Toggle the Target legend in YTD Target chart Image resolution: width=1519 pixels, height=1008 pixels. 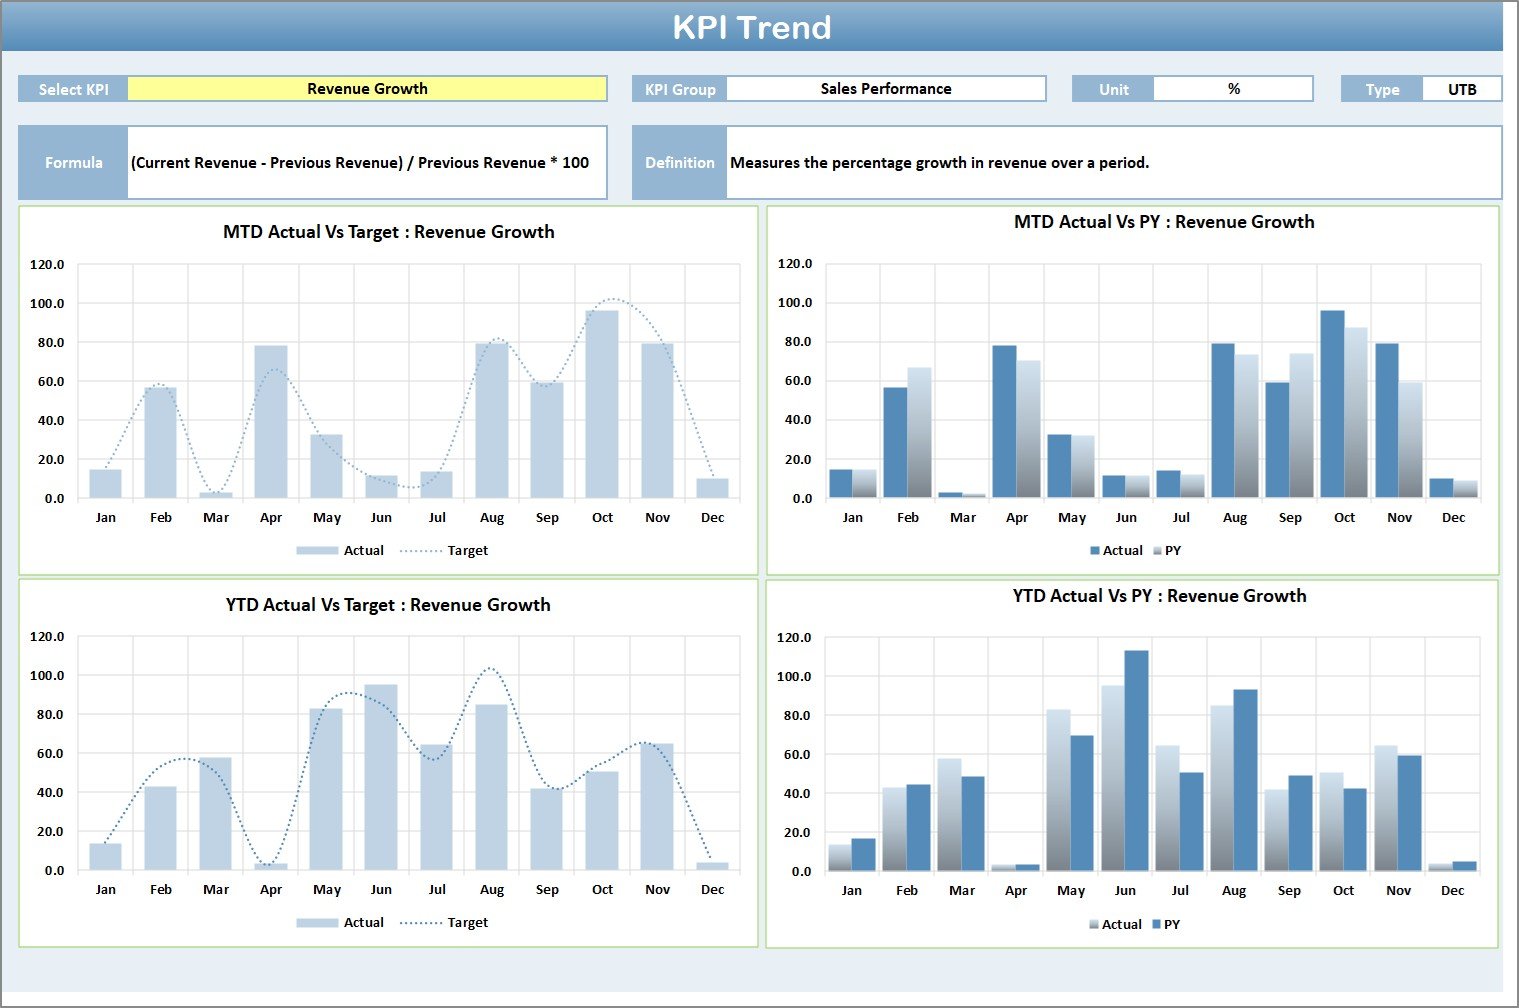click(x=466, y=922)
